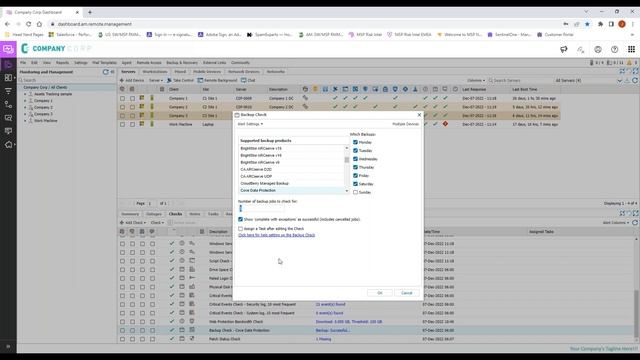Open the Reports menu
Image resolution: width=640 pixels, height=360 pixels.
[62, 63]
